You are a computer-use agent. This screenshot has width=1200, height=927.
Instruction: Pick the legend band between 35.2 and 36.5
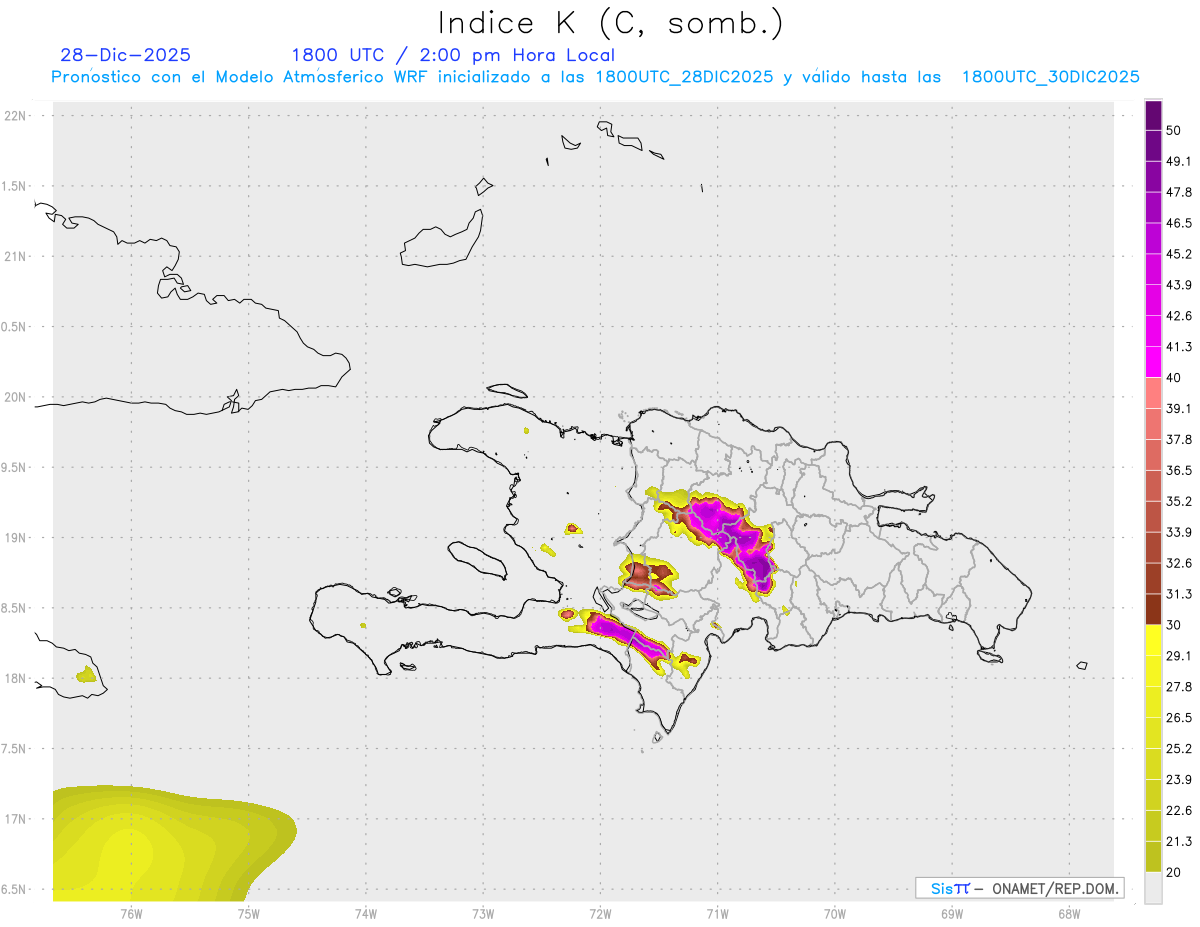1154,486
